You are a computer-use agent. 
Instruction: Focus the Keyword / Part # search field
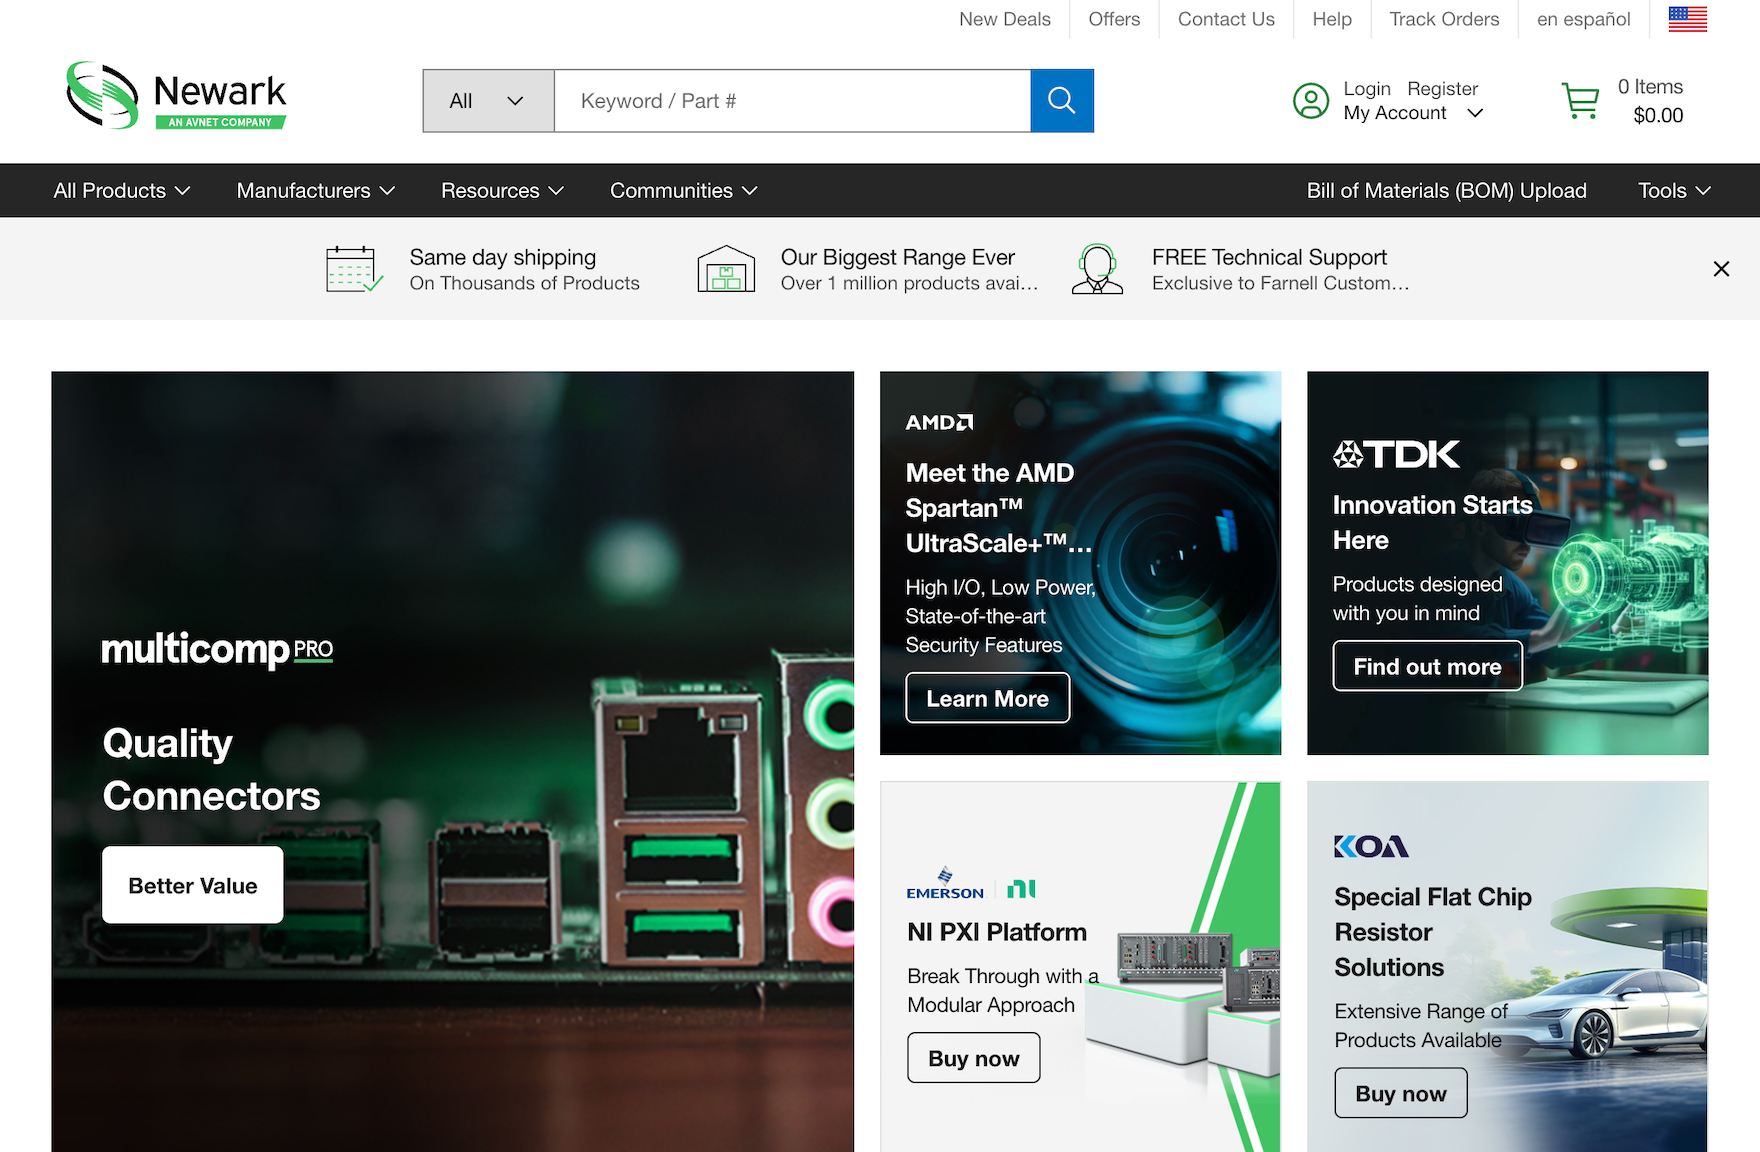(792, 101)
